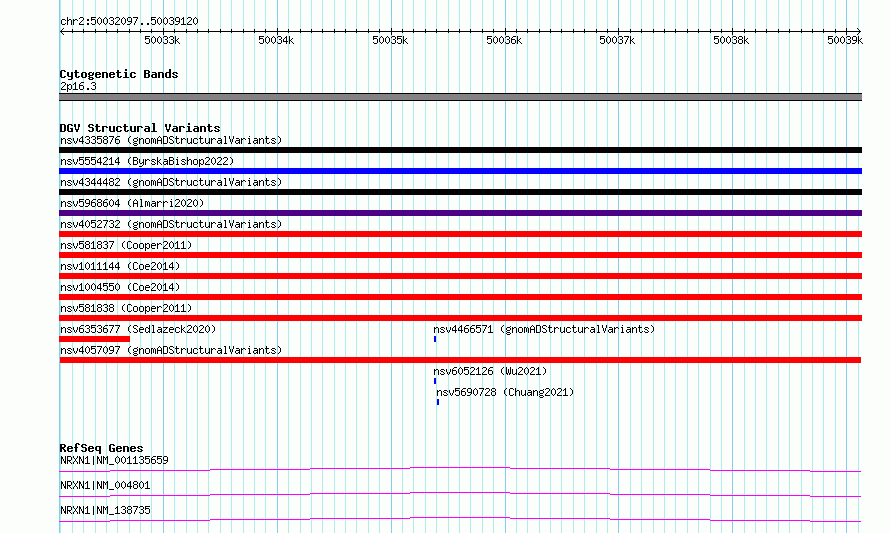Click the chr2:50032097..50039120 coordinates text

pyautogui.click(x=129, y=21)
